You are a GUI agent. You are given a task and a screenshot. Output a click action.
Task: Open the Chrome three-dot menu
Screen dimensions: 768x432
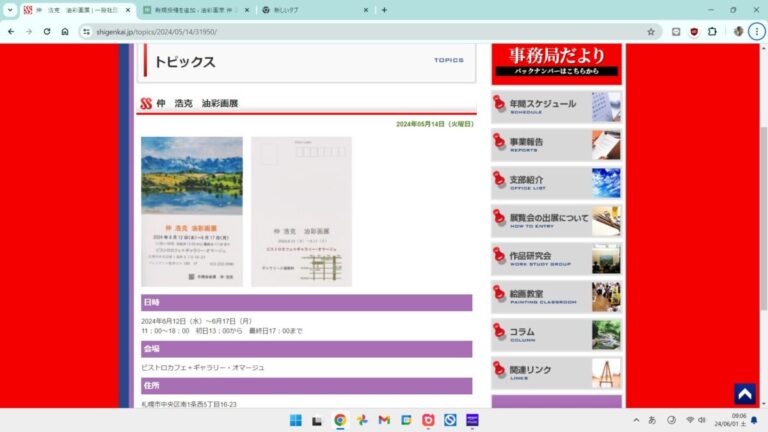point(756,32)
